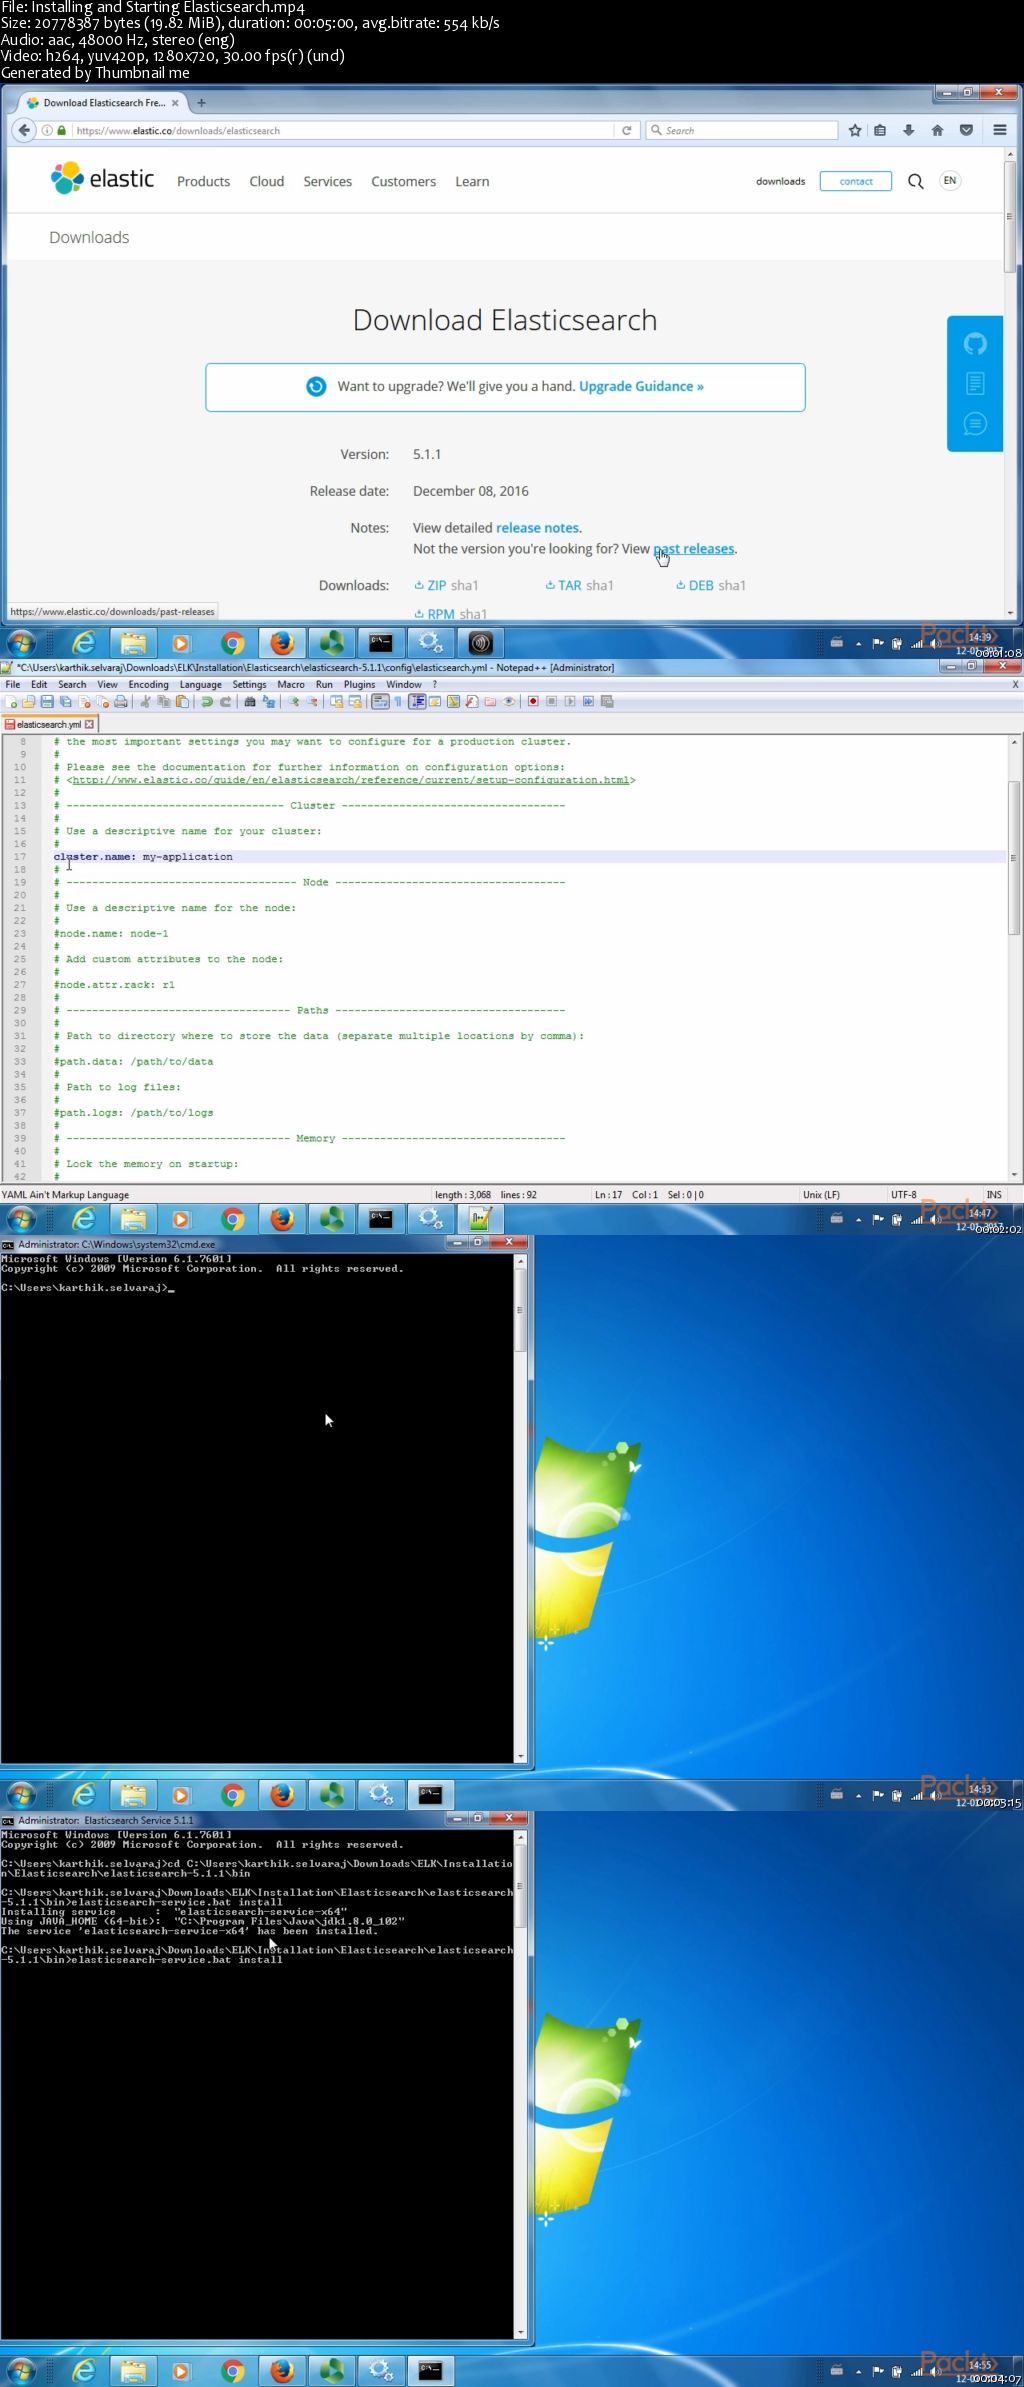Screen dimensions: 1024x2387
Task: Click the magnifier search icon on elastic site
Action: 915,181
